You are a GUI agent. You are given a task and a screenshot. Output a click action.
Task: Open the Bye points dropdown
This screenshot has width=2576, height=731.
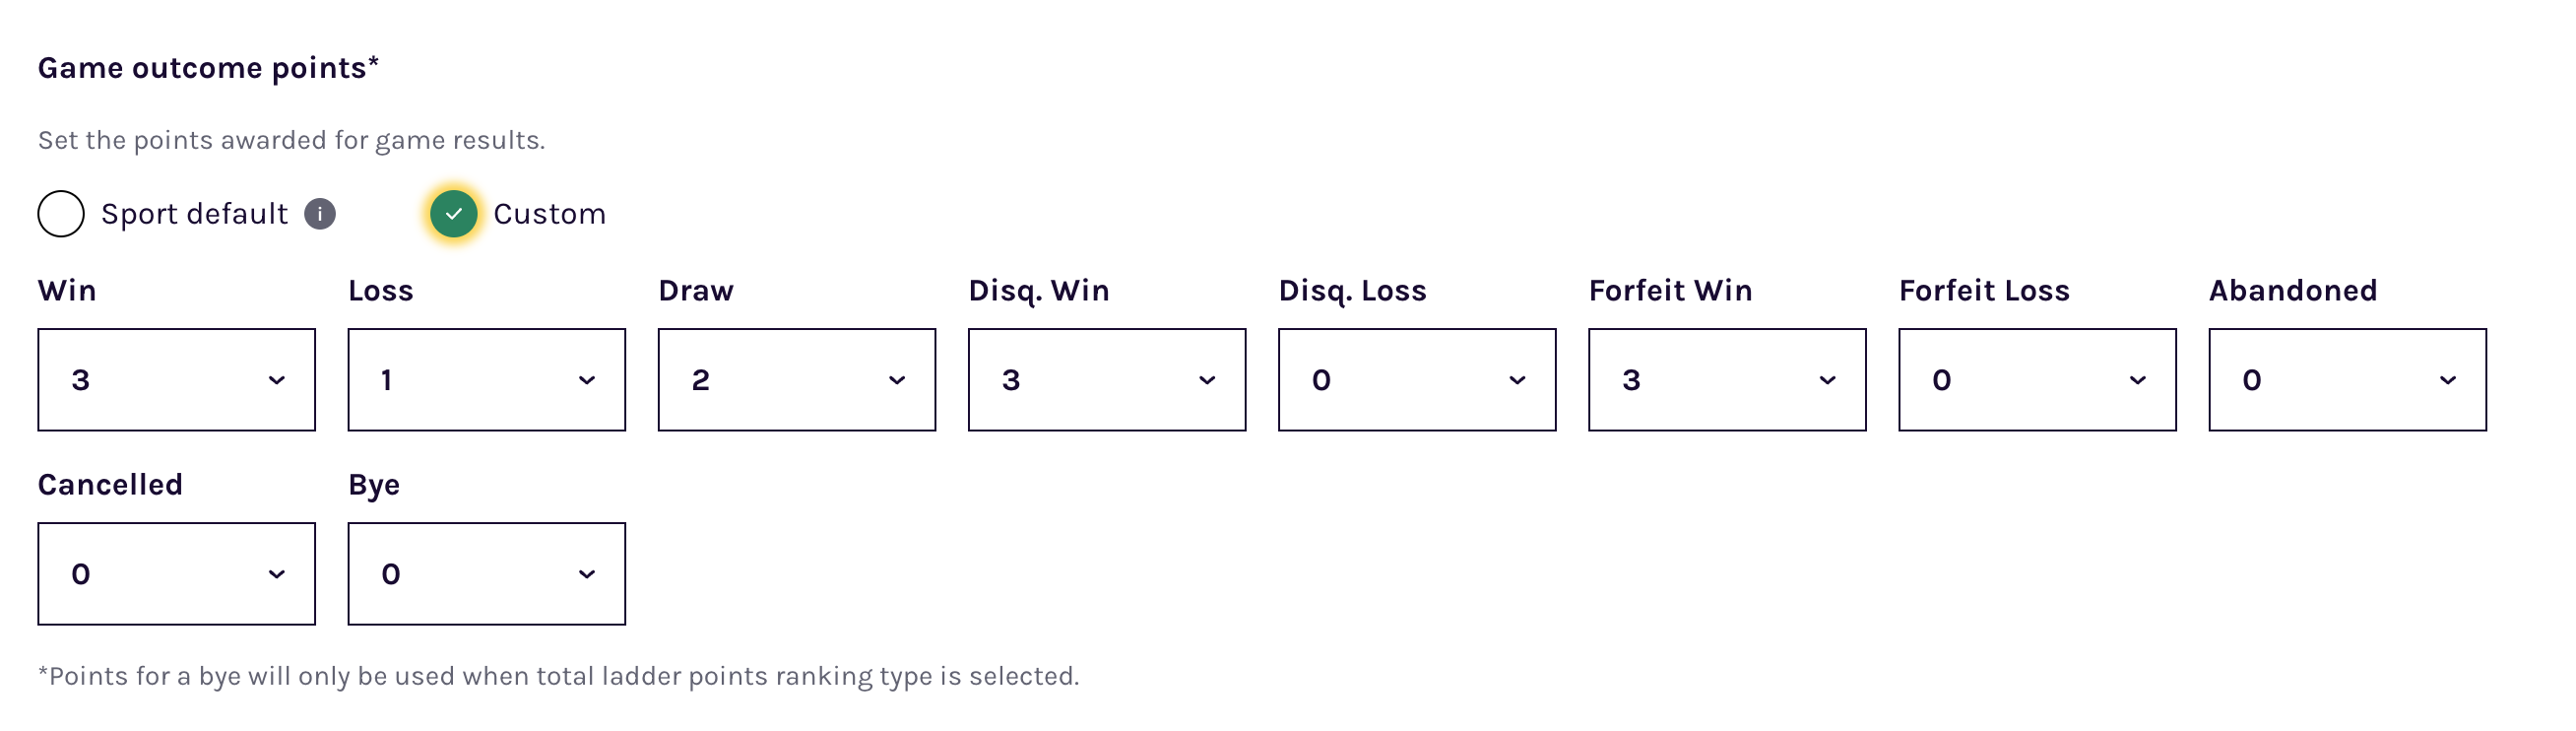[x=486, y=574]
